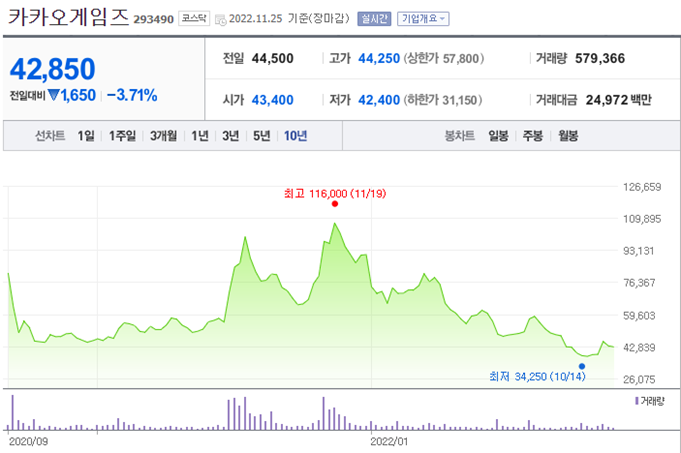The width and height of the screenshot is (681, 453).
Task: Select the 3년 line chart period
Action: pos(231,136)
